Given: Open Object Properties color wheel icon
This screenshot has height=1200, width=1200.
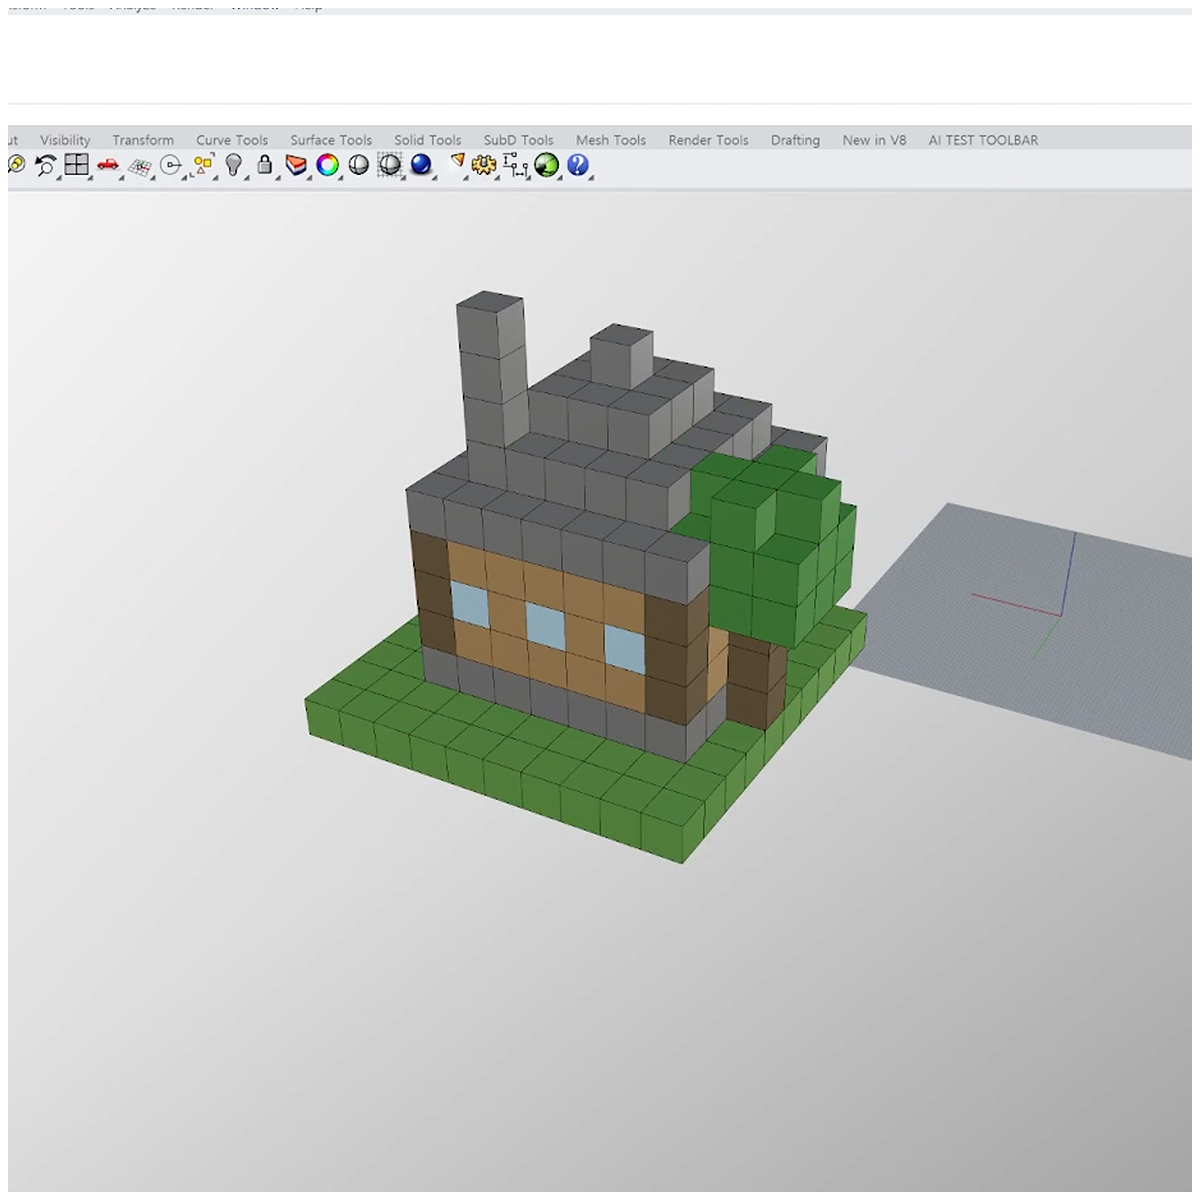Looking at the screenshot, I should [328, 166].
